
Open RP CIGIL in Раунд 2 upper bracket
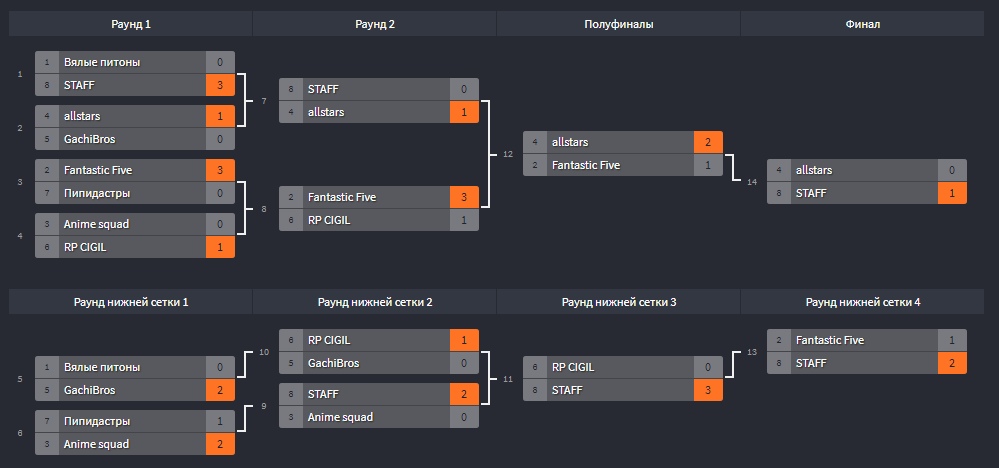click(329, 220)
